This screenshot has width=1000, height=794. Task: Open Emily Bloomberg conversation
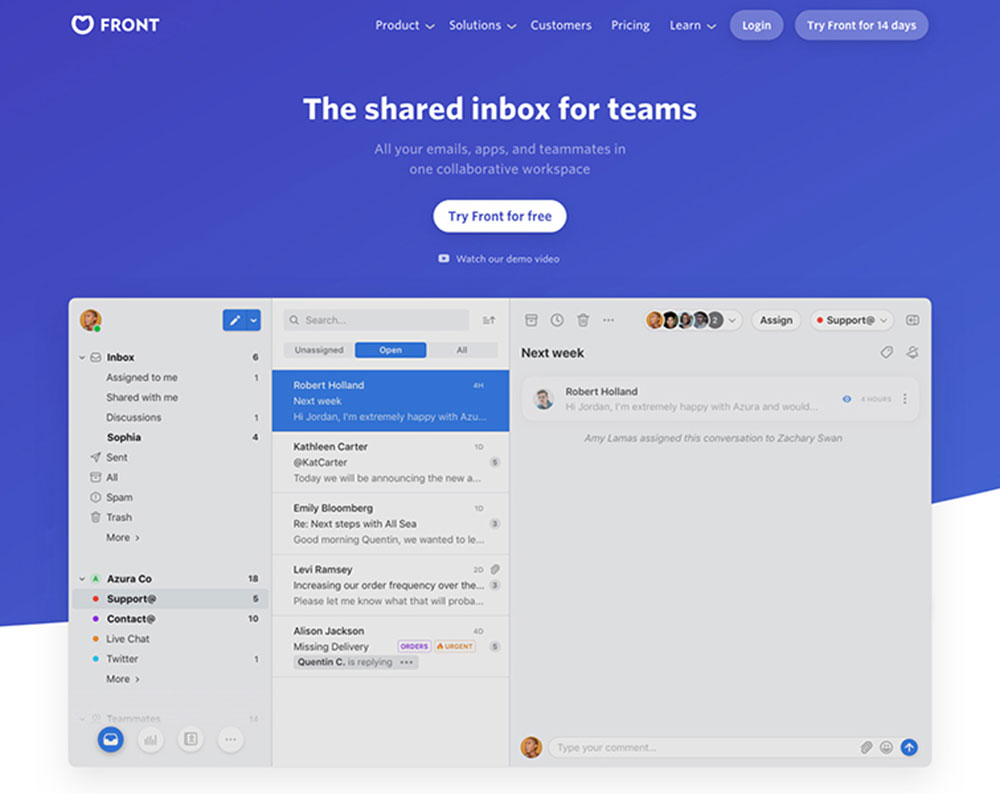(x=390, y=524)
